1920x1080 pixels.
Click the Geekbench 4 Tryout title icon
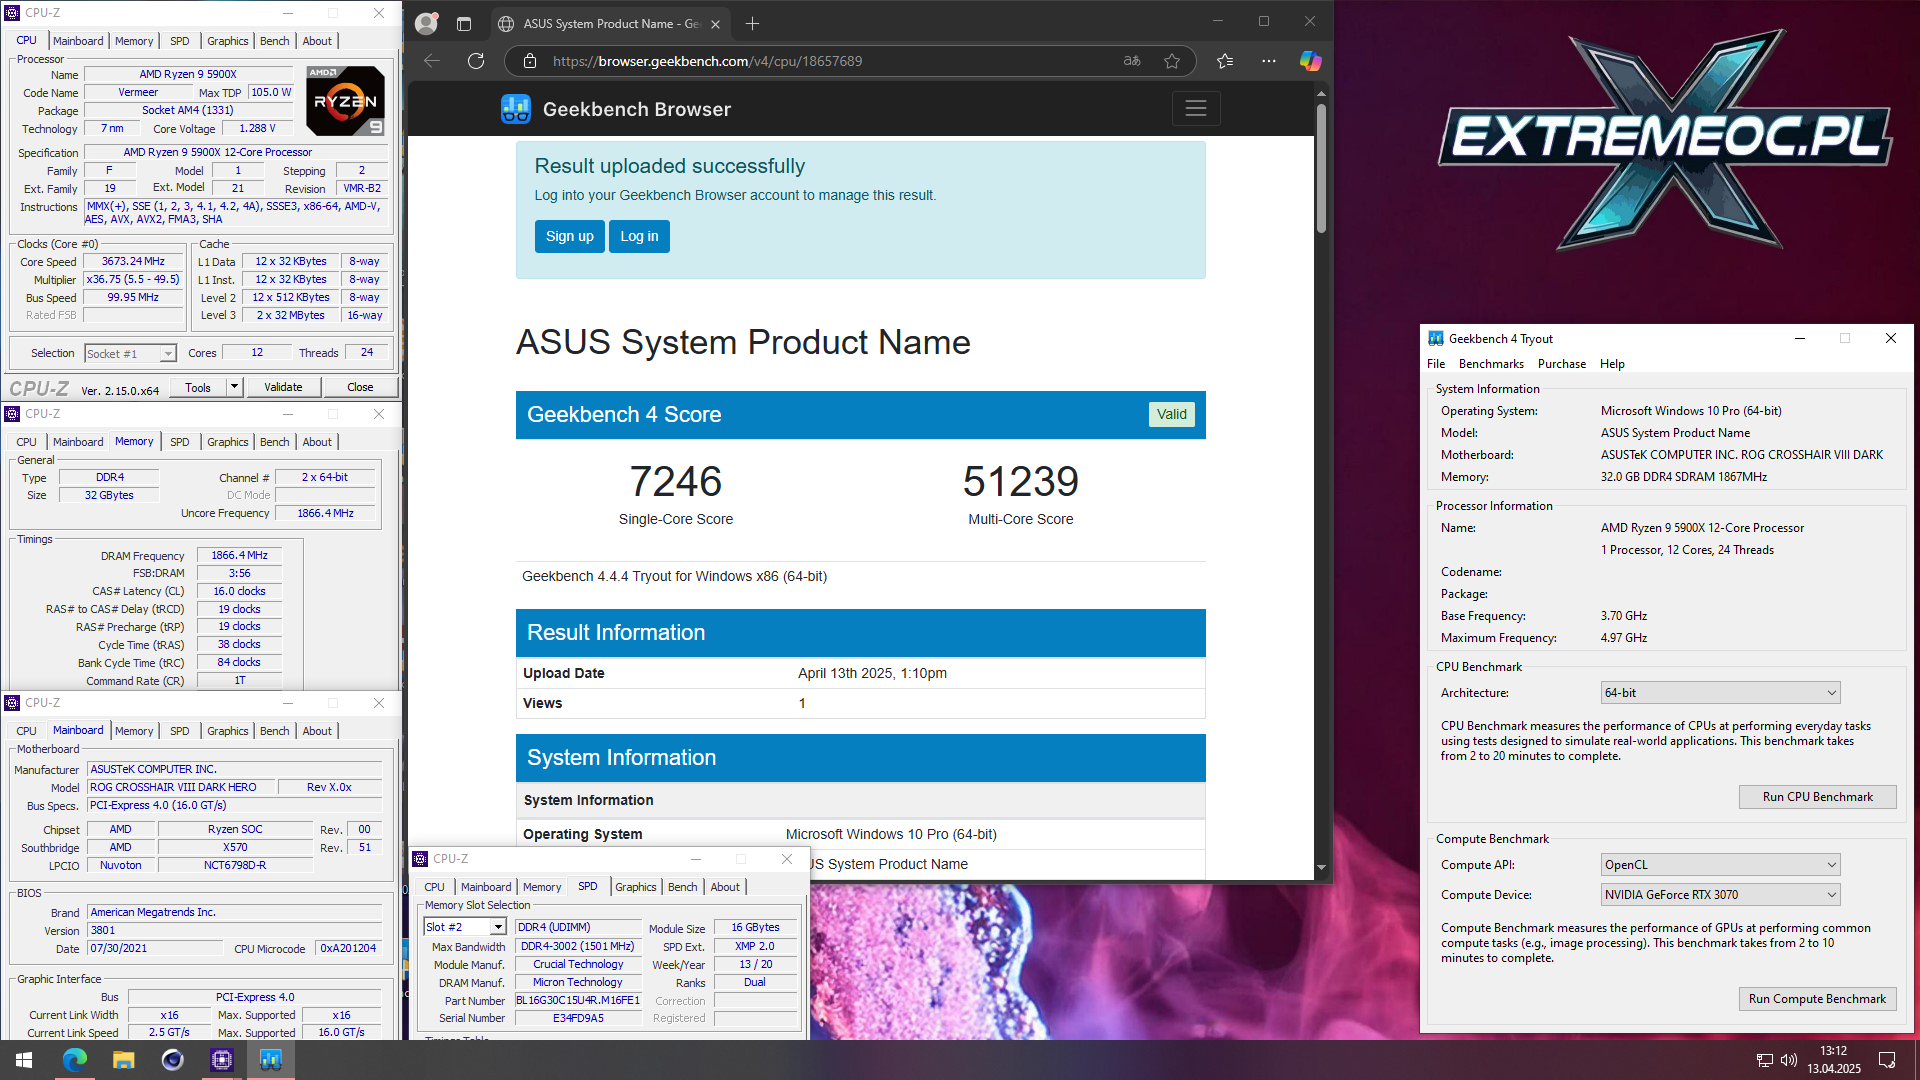point(1436,339)
